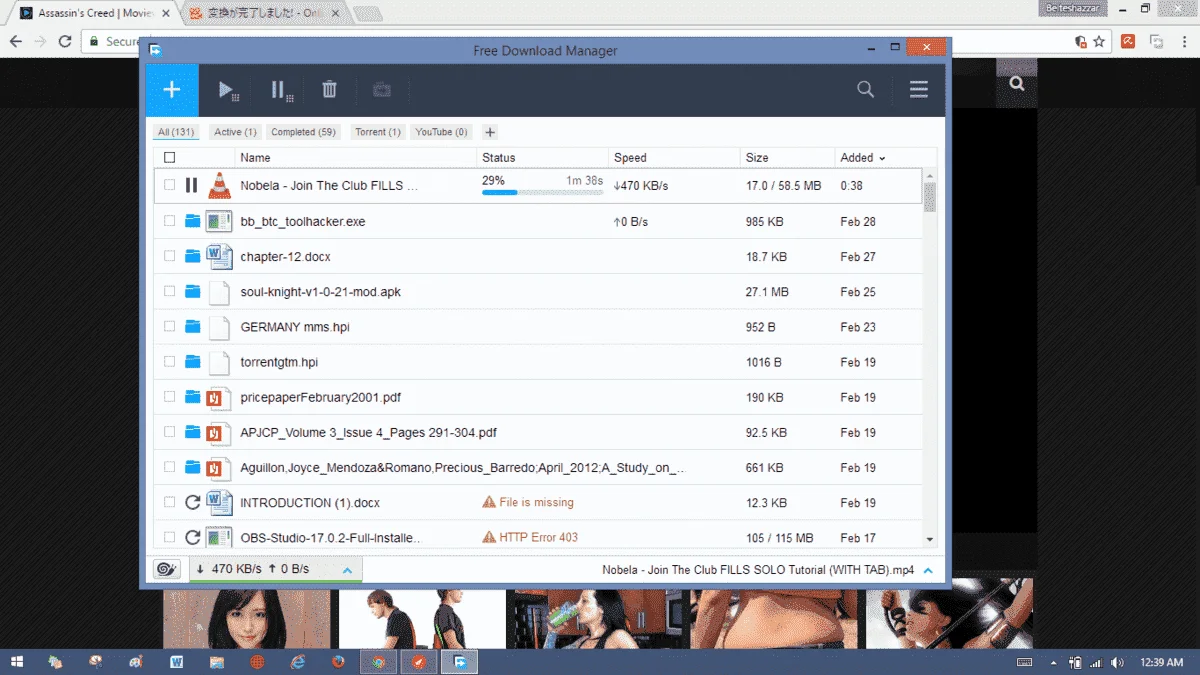
Task: Filter by Active (1) tab
Action: 235,132
